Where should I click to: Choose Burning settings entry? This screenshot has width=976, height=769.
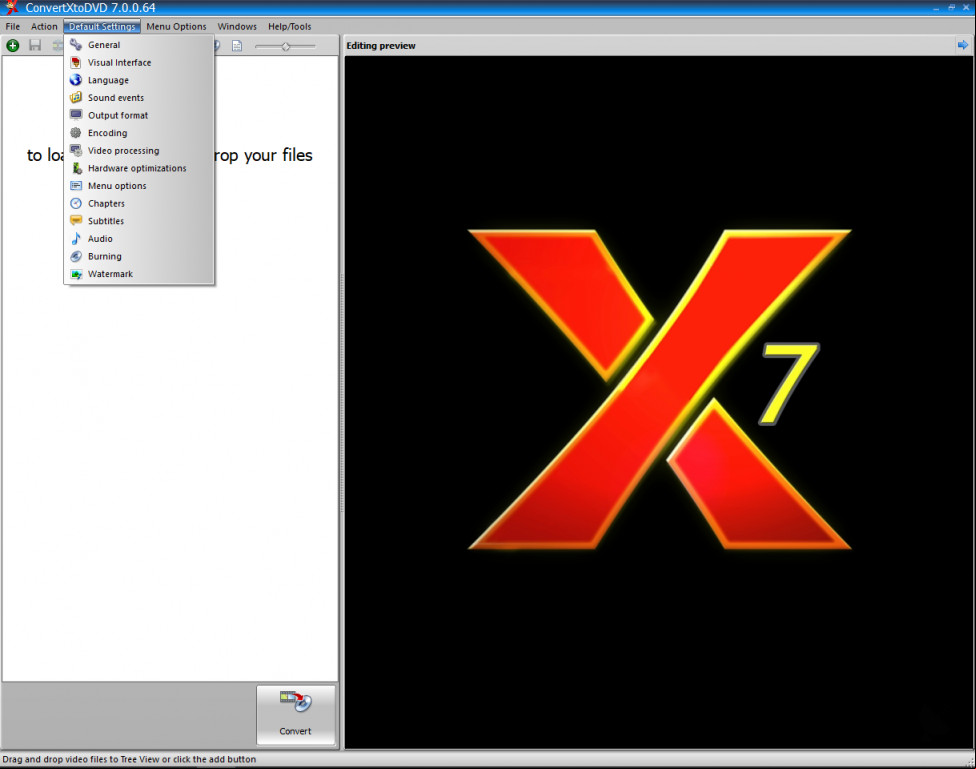139,256
